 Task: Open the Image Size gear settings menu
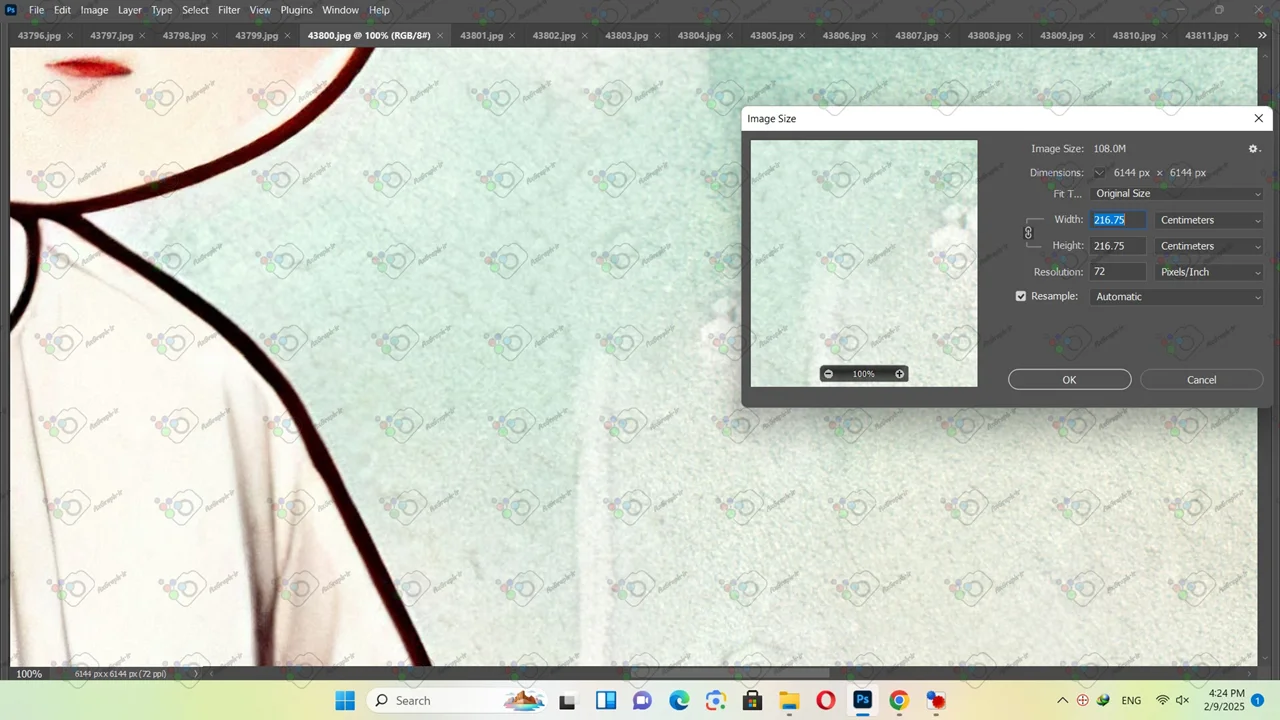pos(1253,149)
